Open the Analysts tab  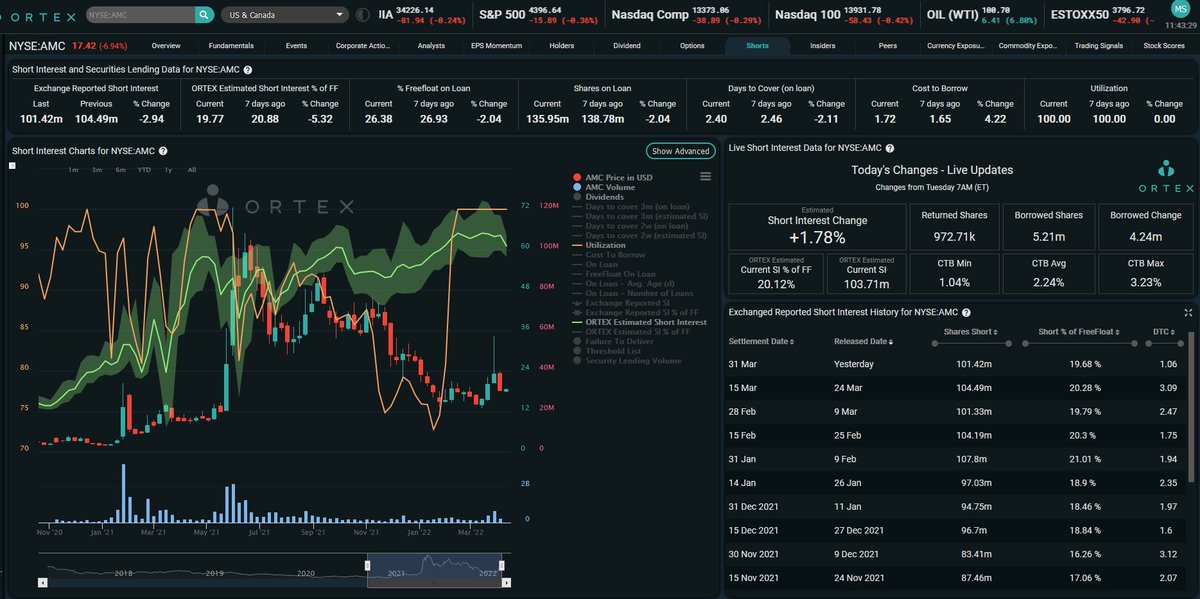431,46
